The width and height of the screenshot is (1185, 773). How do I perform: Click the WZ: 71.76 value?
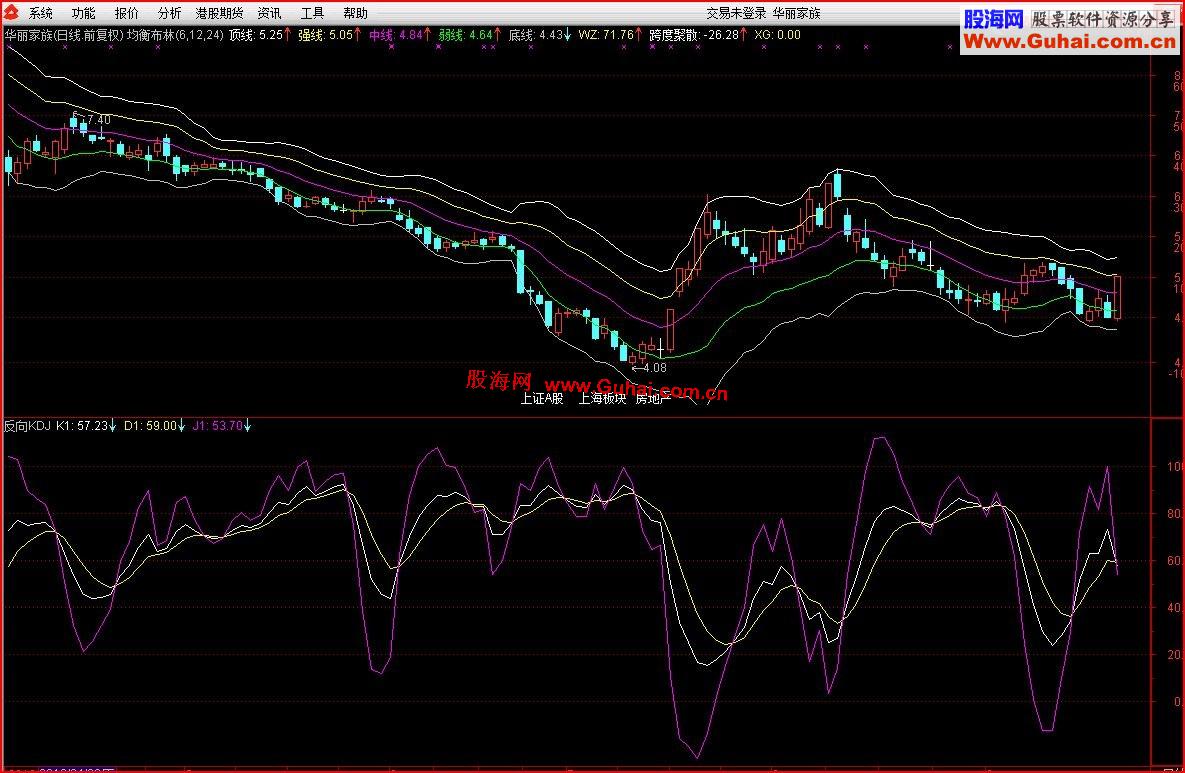click(606, 35)
